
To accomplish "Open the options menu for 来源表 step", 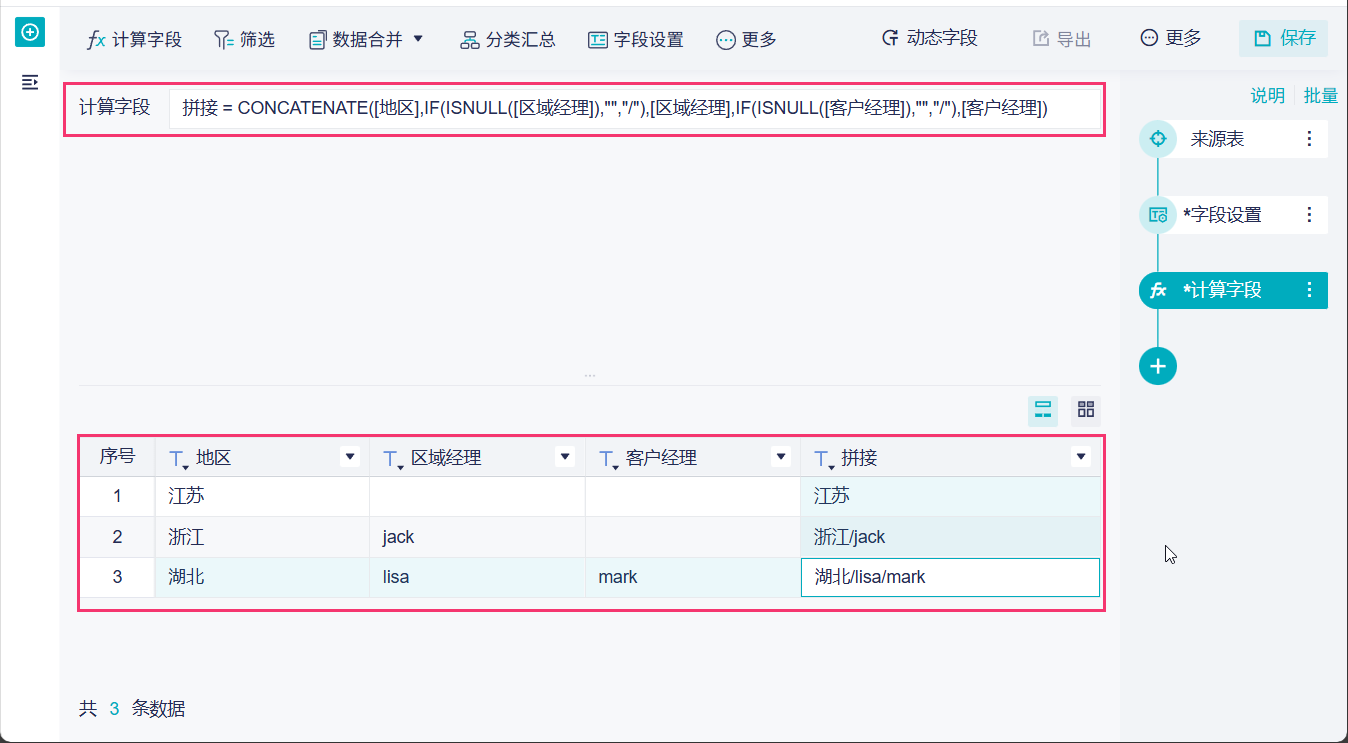I will (1310, 139).
